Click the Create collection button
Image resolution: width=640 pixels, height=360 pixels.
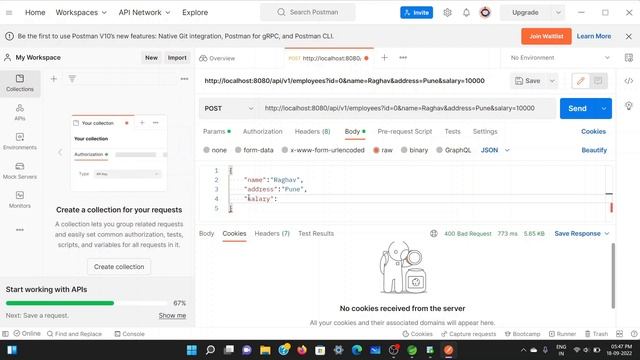coord(119,267)
